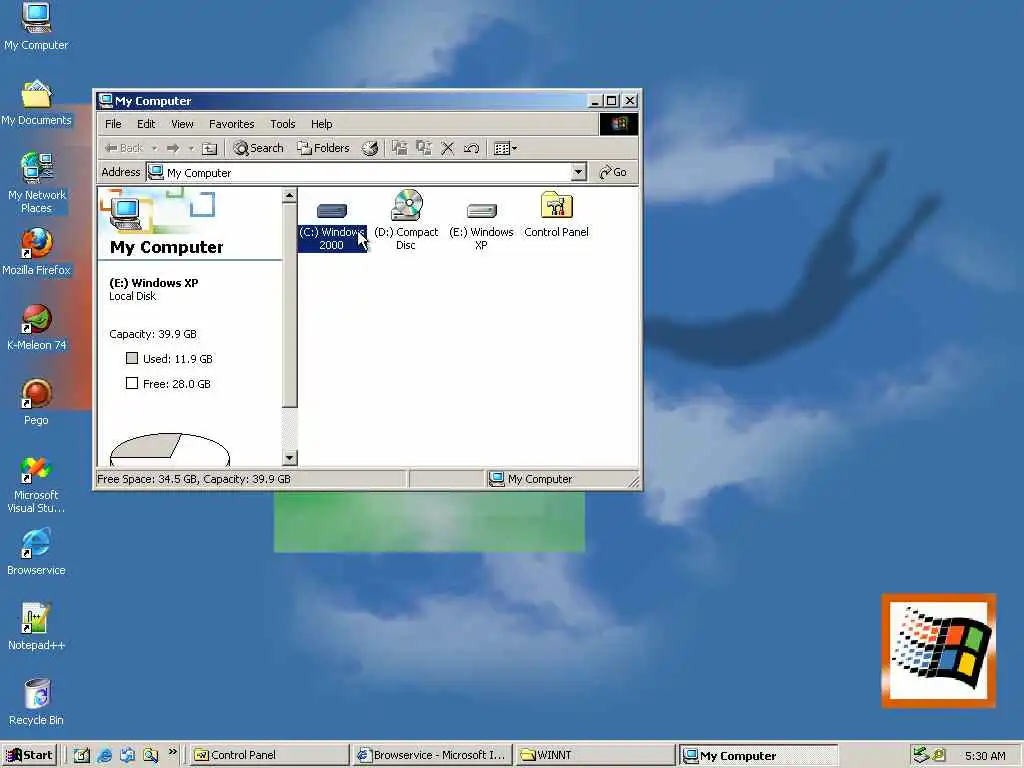Click 'Capacity: 39.9 GB' text in left pane
1024x768 pixels.
point(153,334)
